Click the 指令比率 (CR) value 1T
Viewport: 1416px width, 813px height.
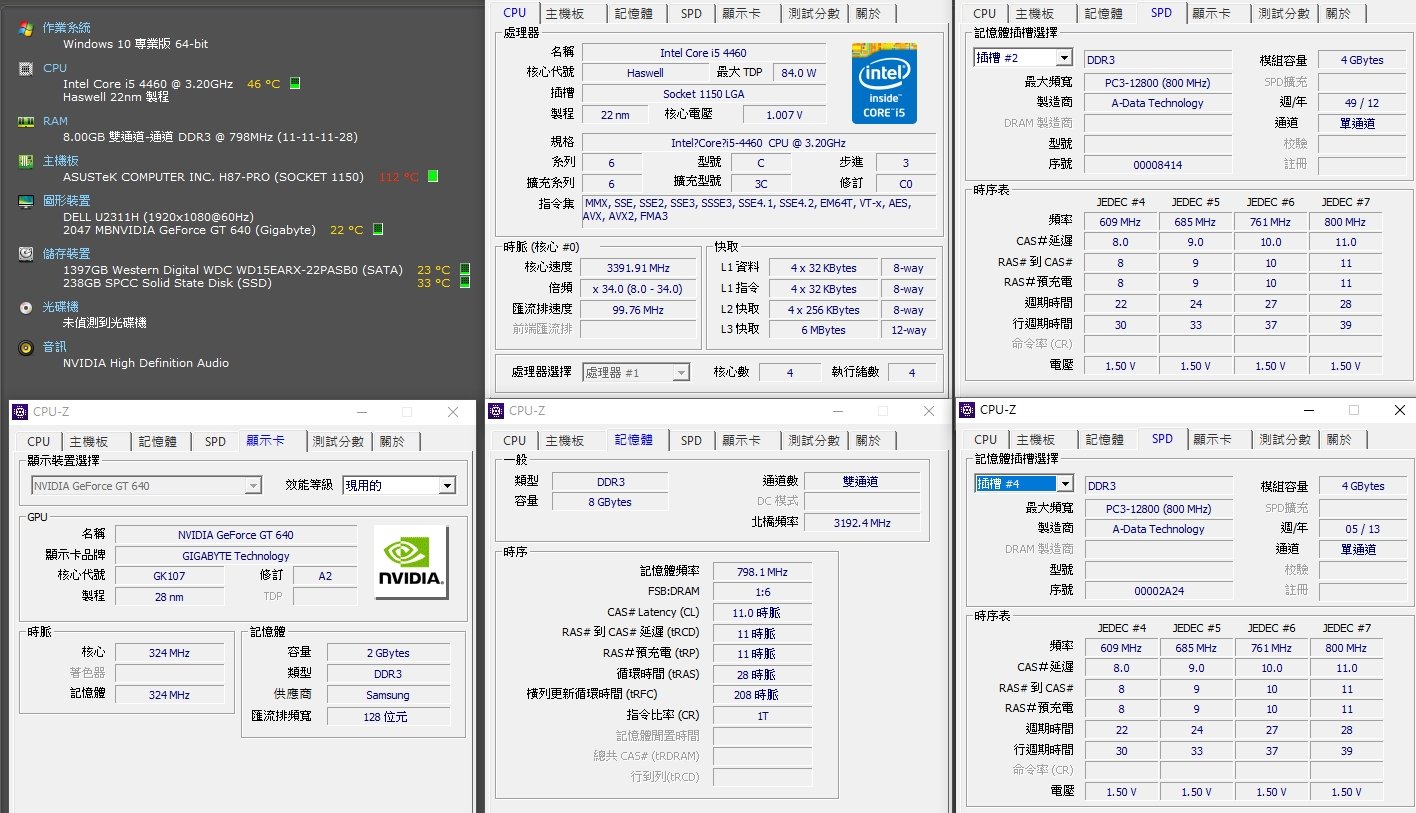click(x=762, y=716)
